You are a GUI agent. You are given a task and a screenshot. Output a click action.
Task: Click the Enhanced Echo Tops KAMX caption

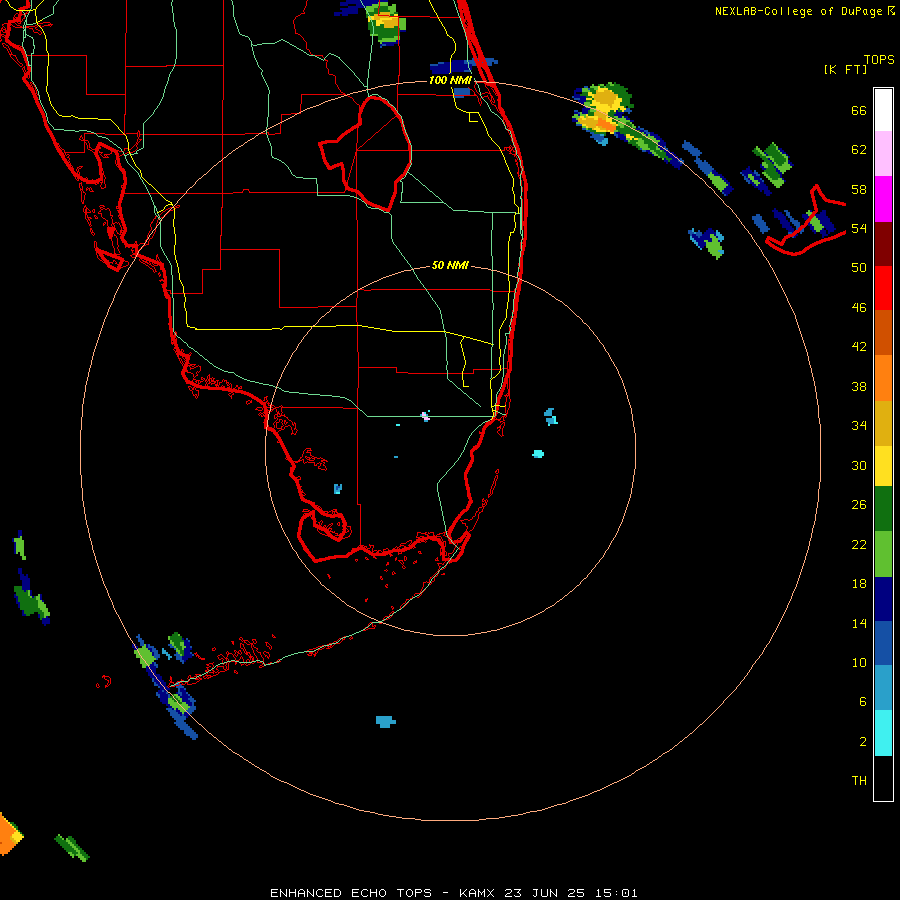453,893
